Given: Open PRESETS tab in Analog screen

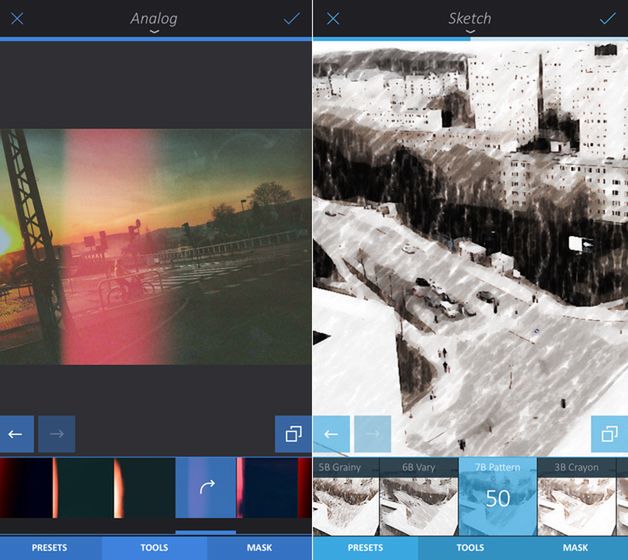Looking at the screenshot, I should [50, 548].
